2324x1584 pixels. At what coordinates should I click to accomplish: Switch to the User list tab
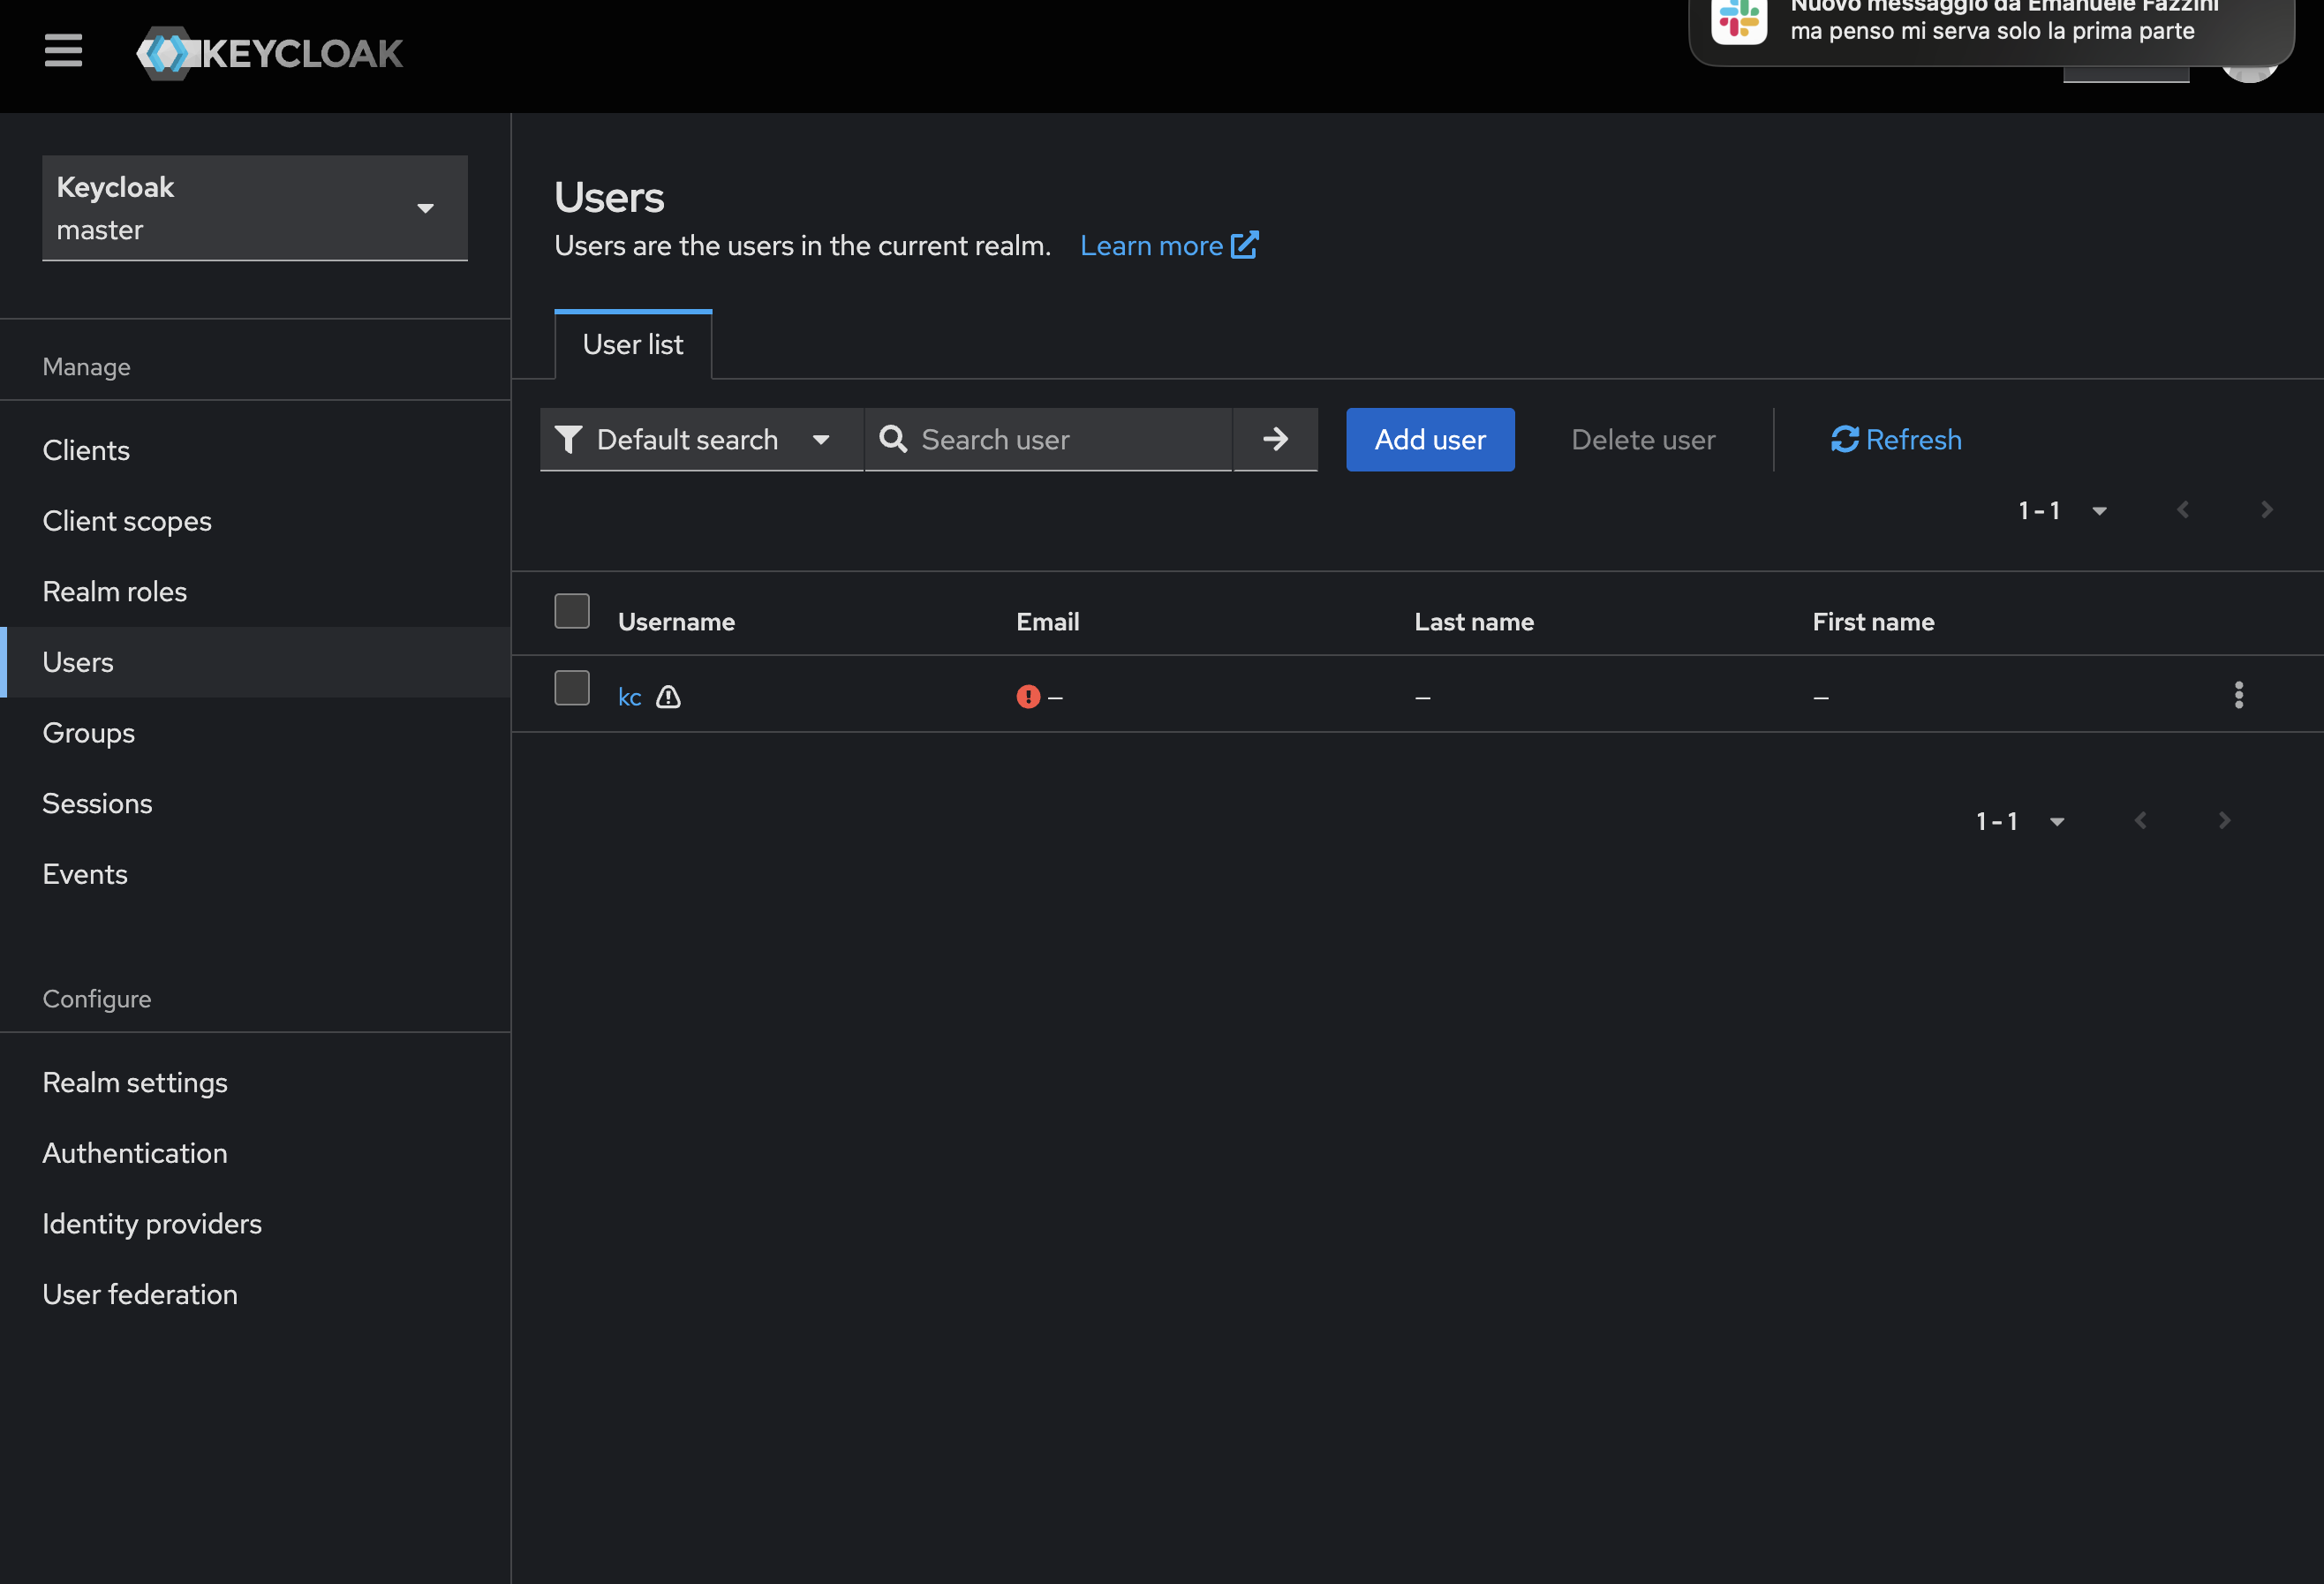(x=633, y=345)
